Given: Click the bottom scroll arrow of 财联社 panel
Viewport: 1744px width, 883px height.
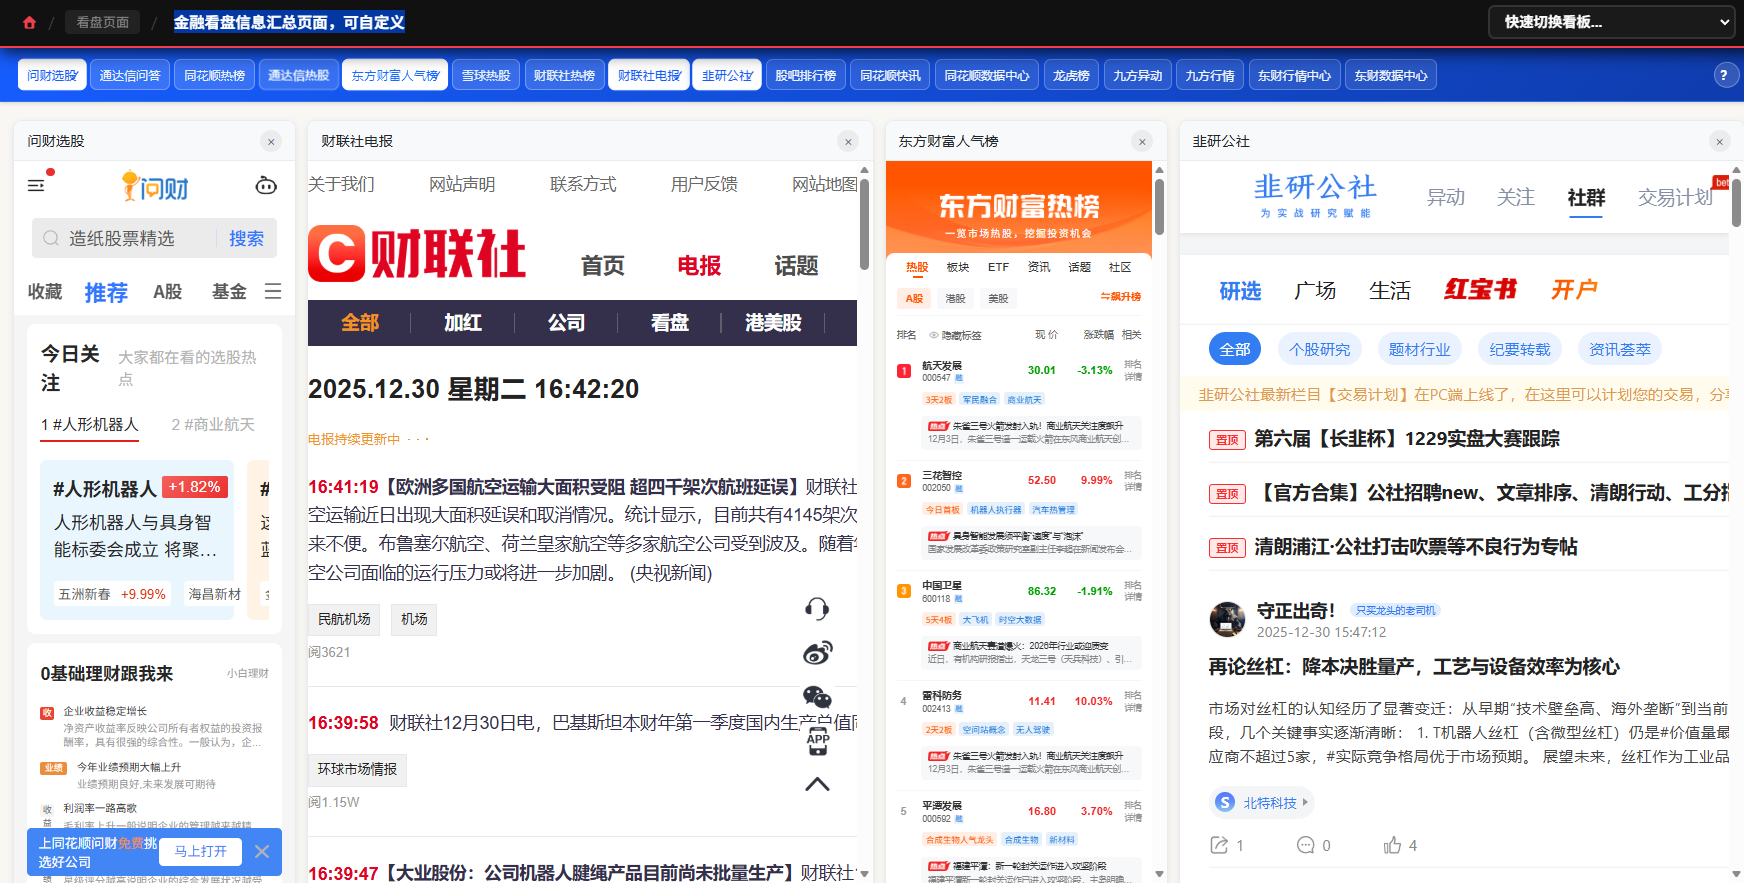Looking at the screenshot, I should pos(864,874).
